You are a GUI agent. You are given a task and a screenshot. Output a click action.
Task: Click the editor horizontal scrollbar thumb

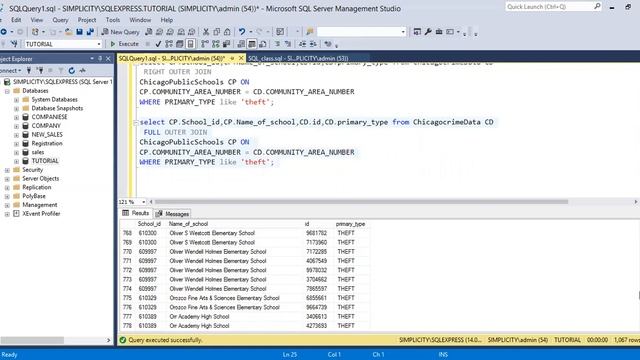tap(361, 202)
